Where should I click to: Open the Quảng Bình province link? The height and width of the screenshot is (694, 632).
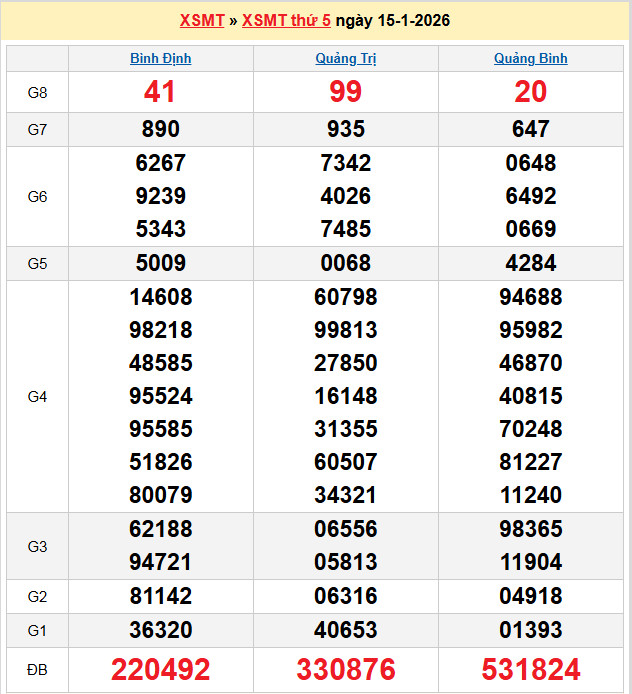pyautogui.click(x=530, y=58)
